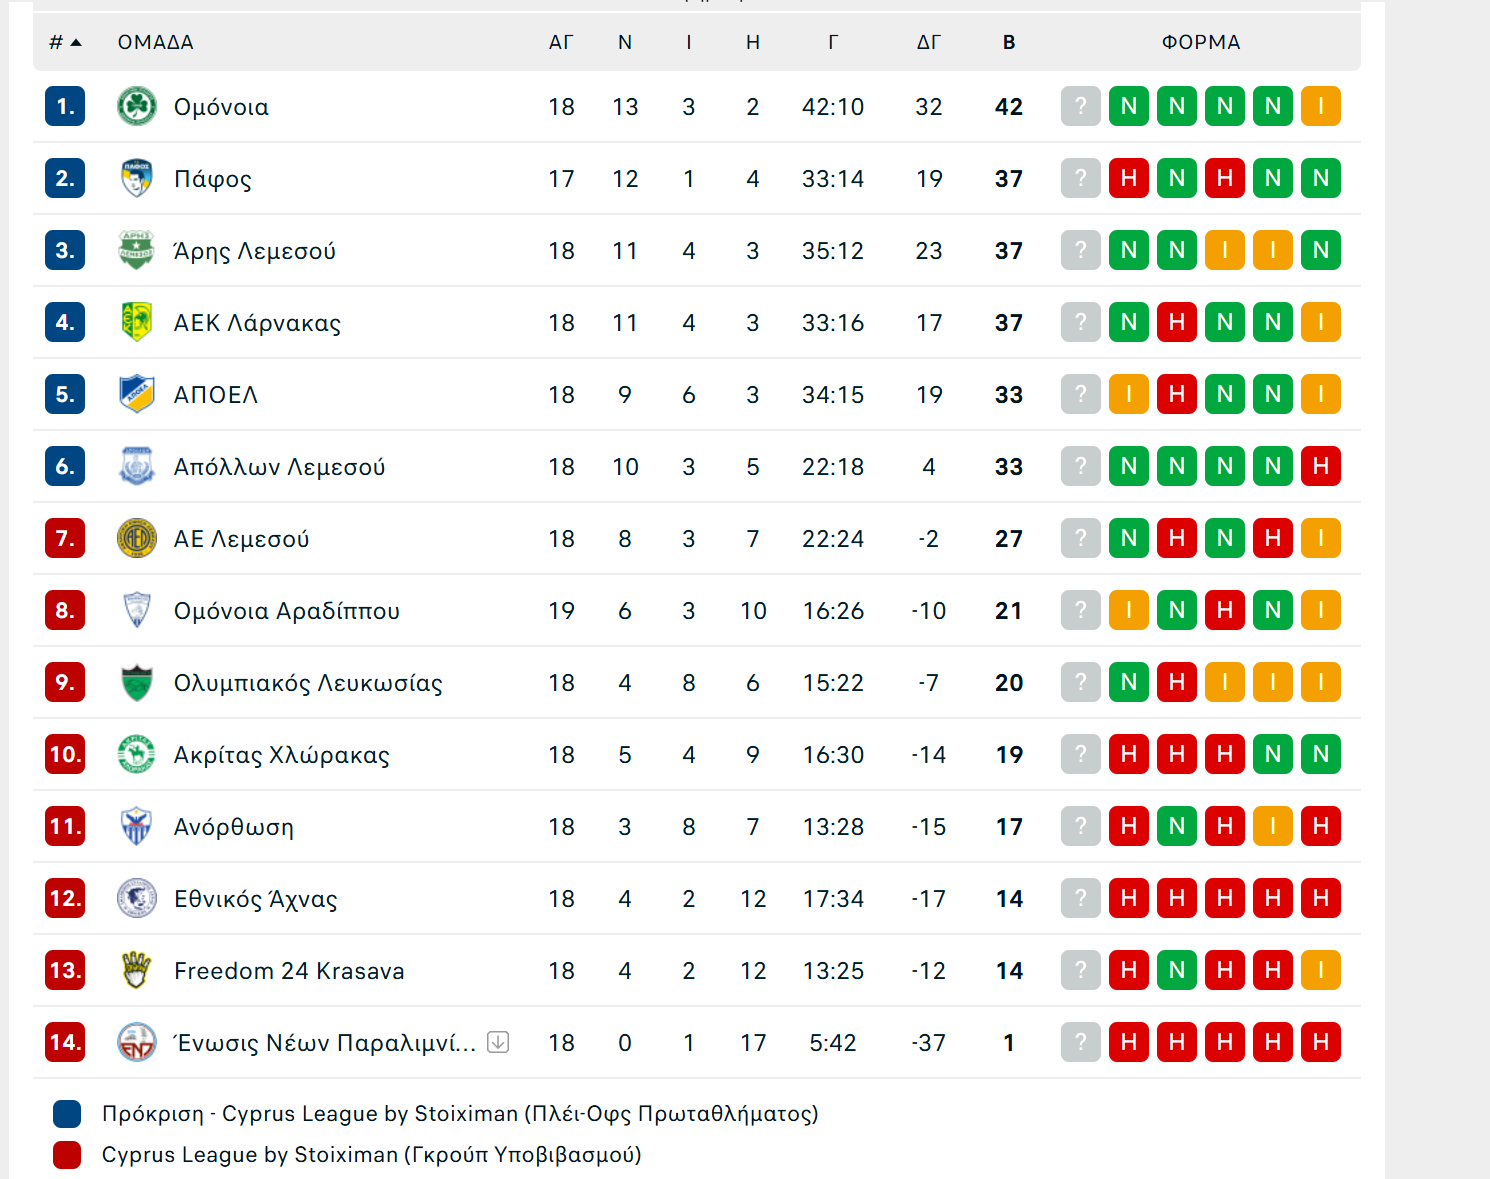1490x1179 pixels.
Task: Click the ΑΕΚ Λάρνακας crest icon
Action: click(137, 322)
